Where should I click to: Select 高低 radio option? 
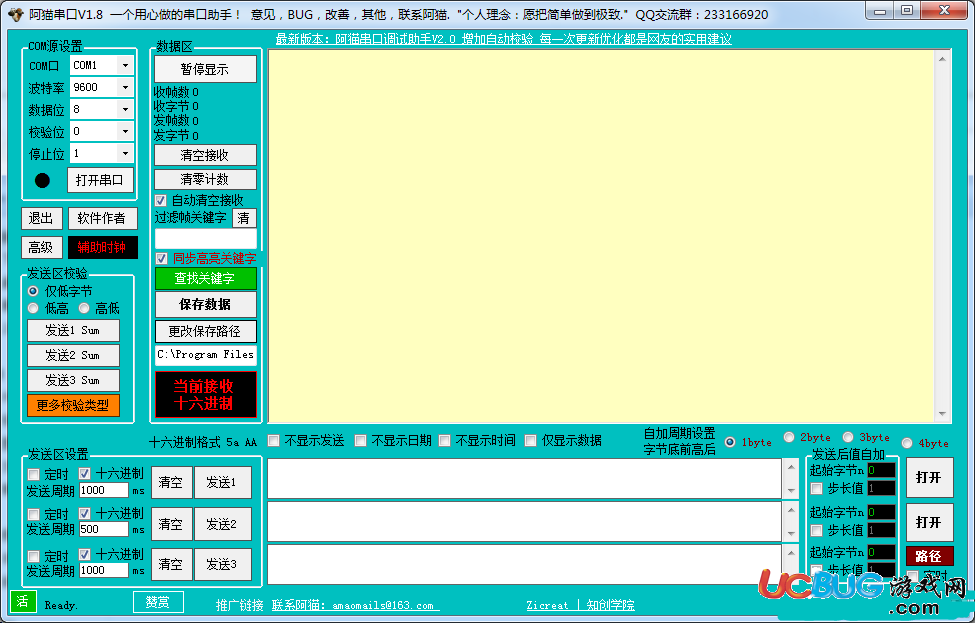click(x=84, y=308)
